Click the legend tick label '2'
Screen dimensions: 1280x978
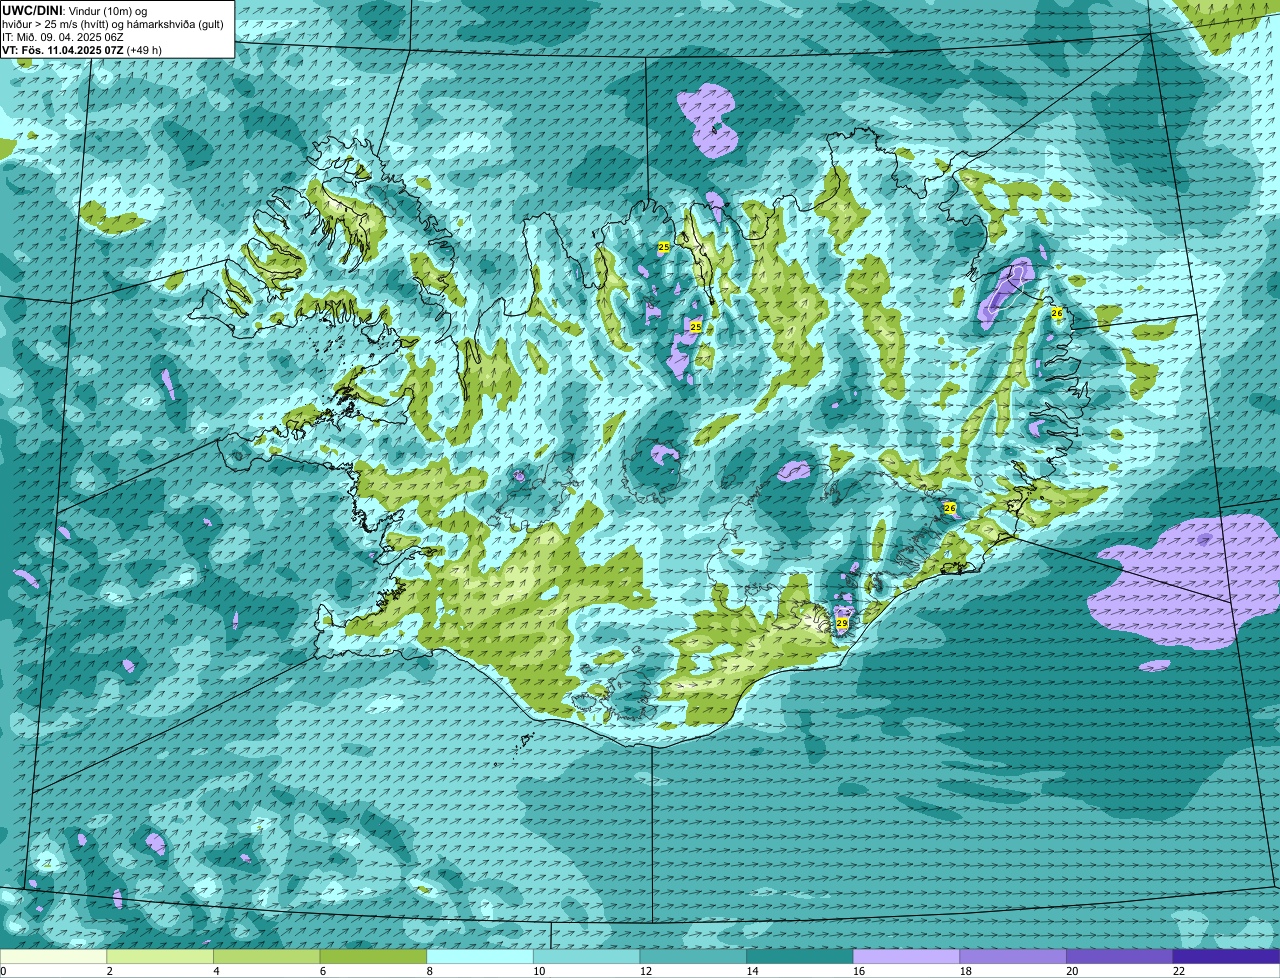coord(109,971)
